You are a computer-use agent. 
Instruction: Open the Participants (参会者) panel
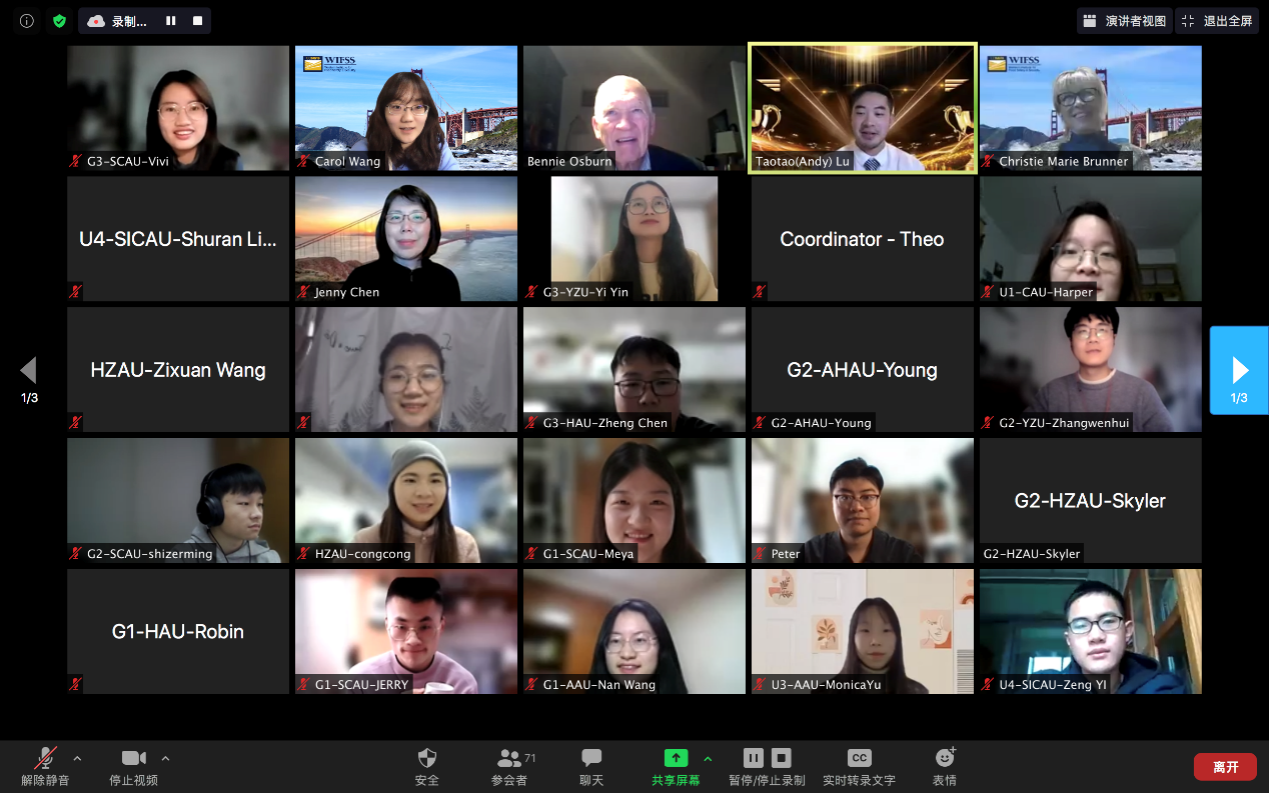(x=509, y=765)
